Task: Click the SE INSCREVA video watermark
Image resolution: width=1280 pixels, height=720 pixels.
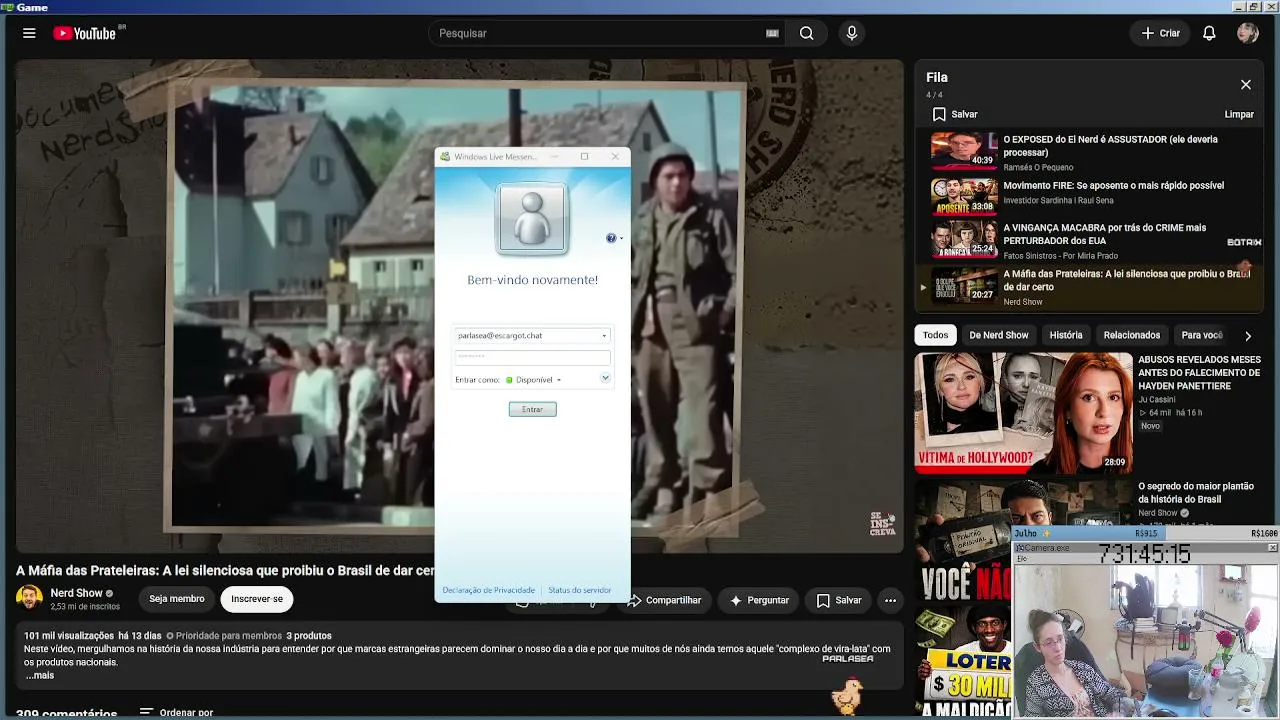Action: click(882, 524)
